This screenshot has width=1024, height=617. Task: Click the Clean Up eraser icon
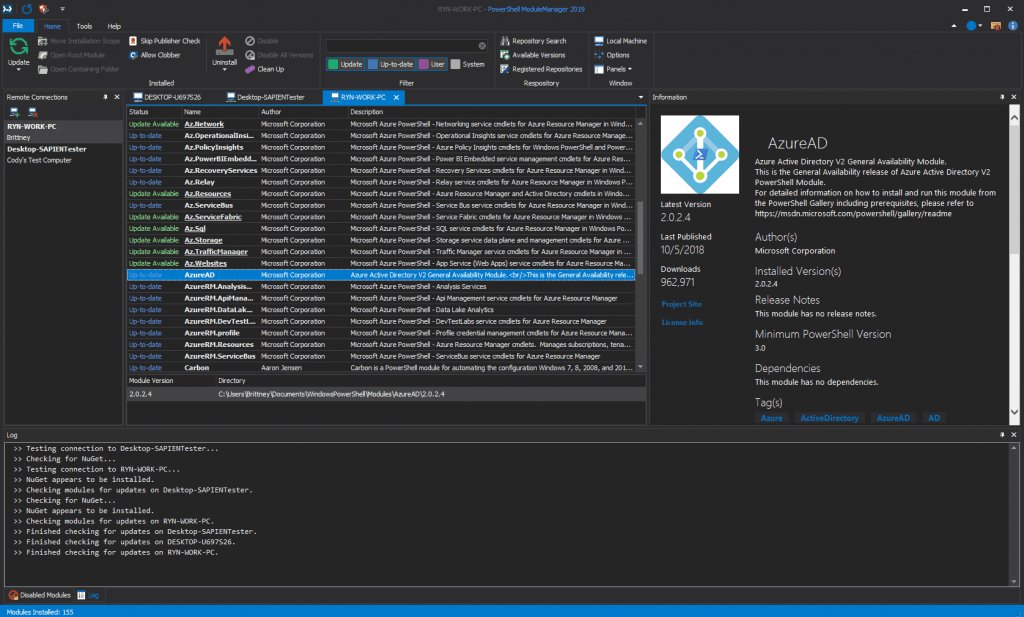(250, 69)
